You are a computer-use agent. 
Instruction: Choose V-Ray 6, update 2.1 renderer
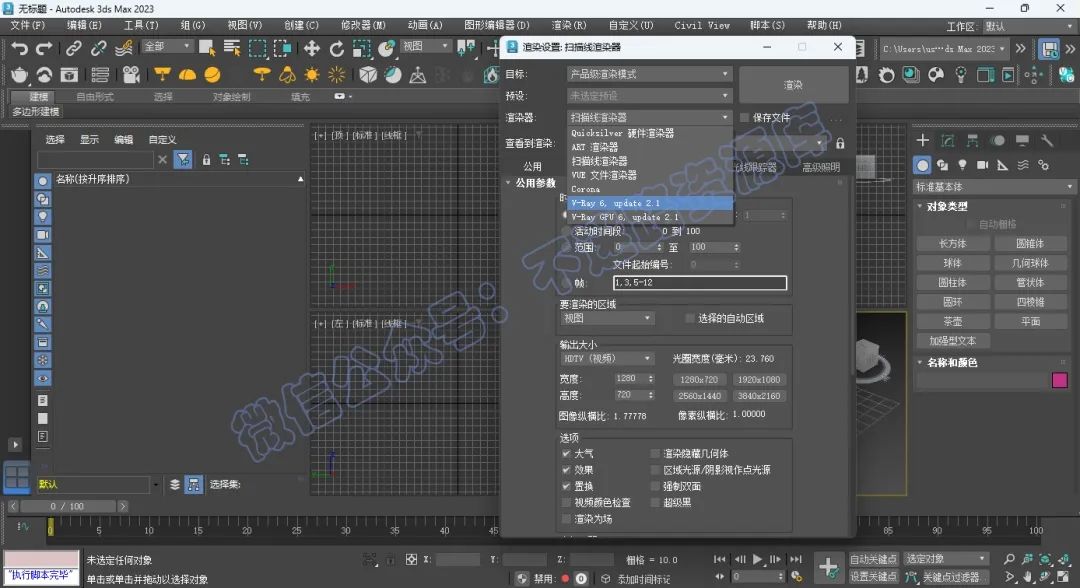pyautogui.click(x=650, y=203)
